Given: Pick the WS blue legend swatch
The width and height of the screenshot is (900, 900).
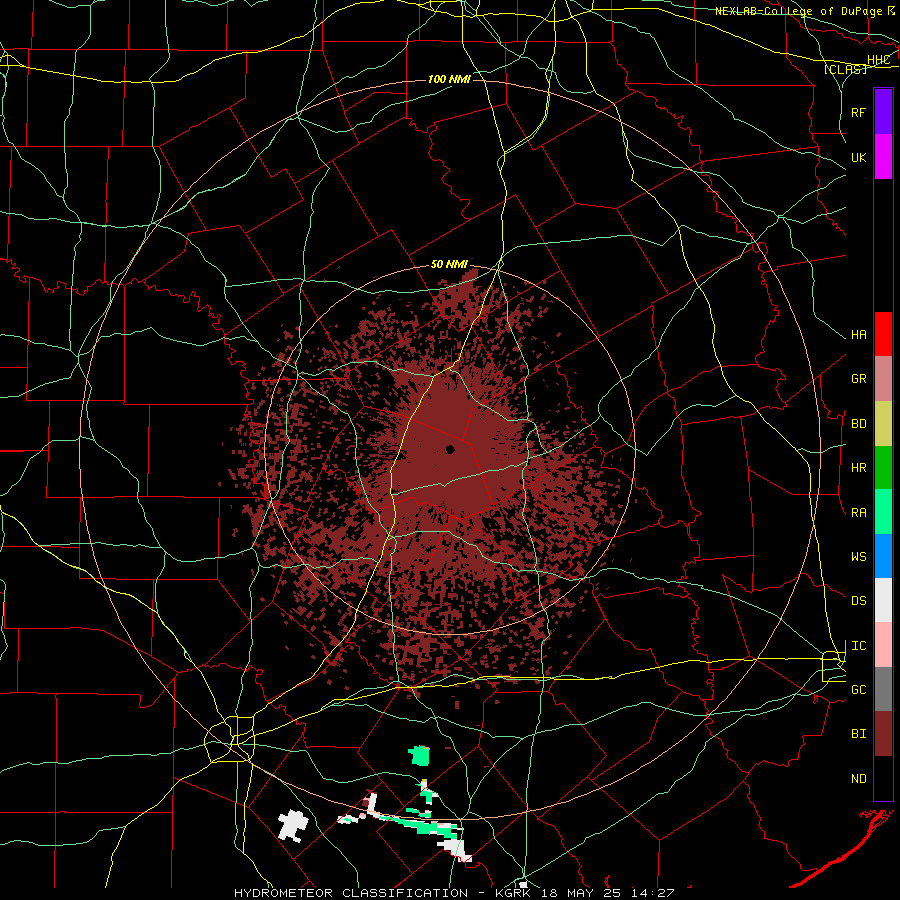Looking at the screenshot, I should click(883, 556).
